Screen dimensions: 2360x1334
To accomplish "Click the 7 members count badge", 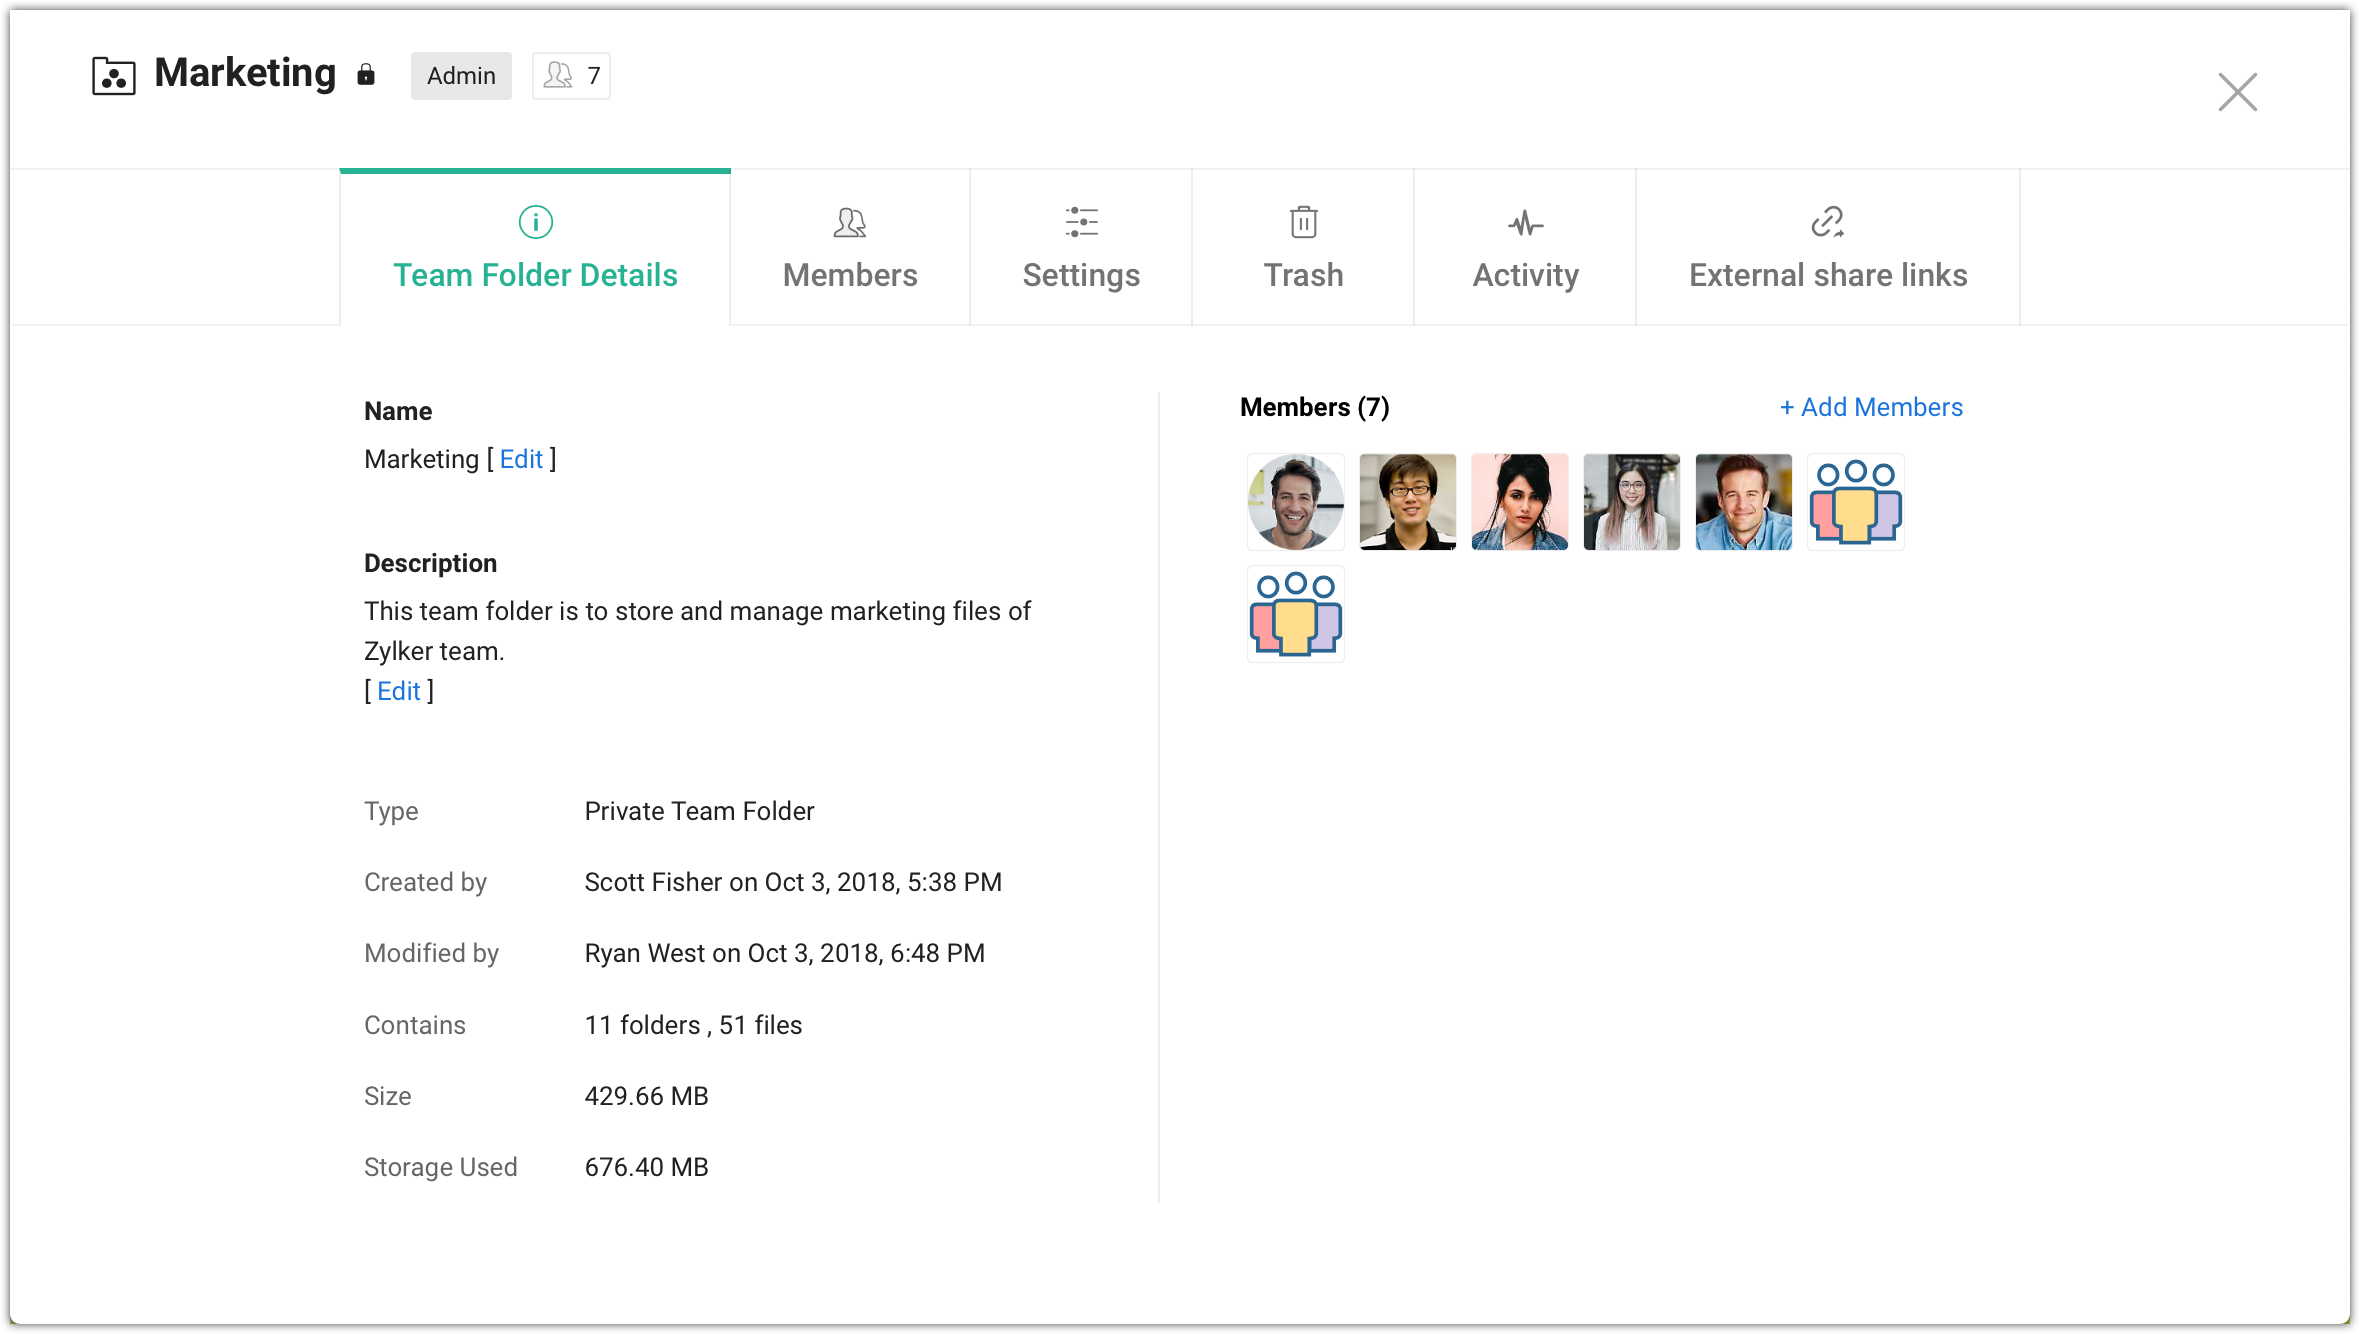I will 571,76.
